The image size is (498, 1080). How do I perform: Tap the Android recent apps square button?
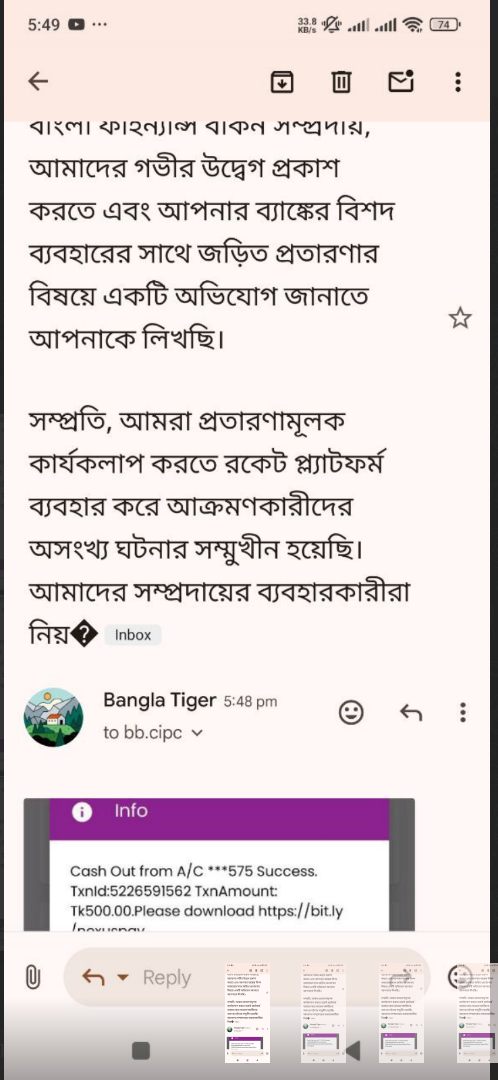(x=141, y=1050)
